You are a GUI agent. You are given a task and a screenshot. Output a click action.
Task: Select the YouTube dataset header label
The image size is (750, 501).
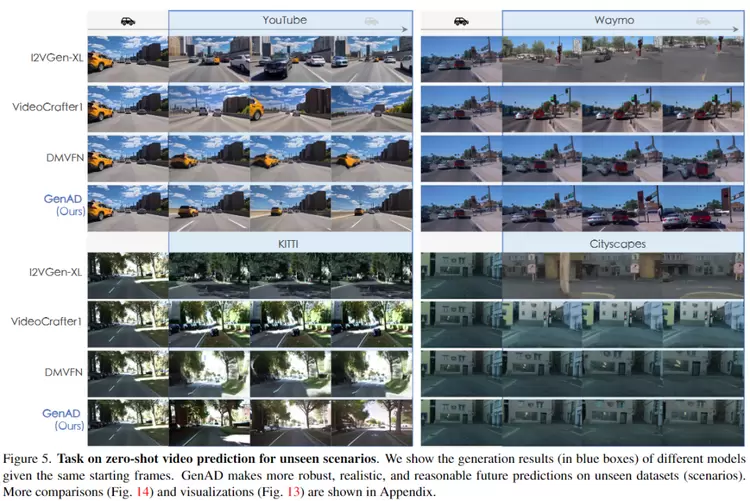pyautogui.click(x=285, y=20)
